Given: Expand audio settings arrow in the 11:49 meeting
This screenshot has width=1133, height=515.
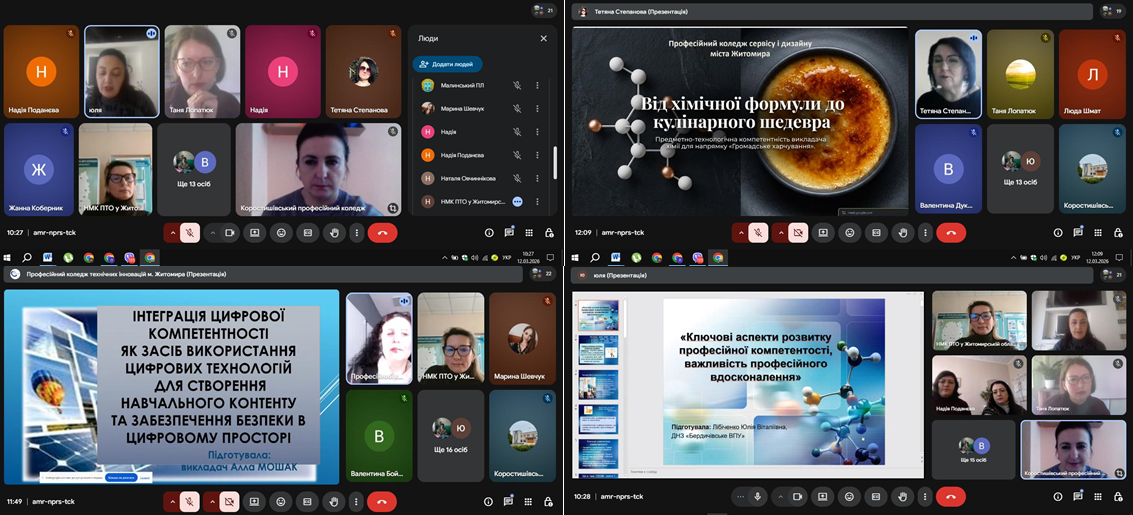Looking at the screenshot, I should coord(173,501).
